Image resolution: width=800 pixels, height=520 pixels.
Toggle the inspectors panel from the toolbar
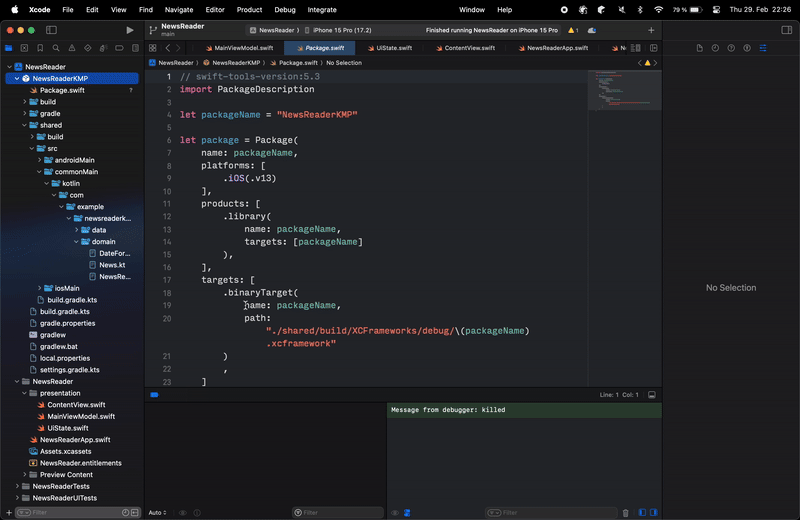click(x=786, y=30)
